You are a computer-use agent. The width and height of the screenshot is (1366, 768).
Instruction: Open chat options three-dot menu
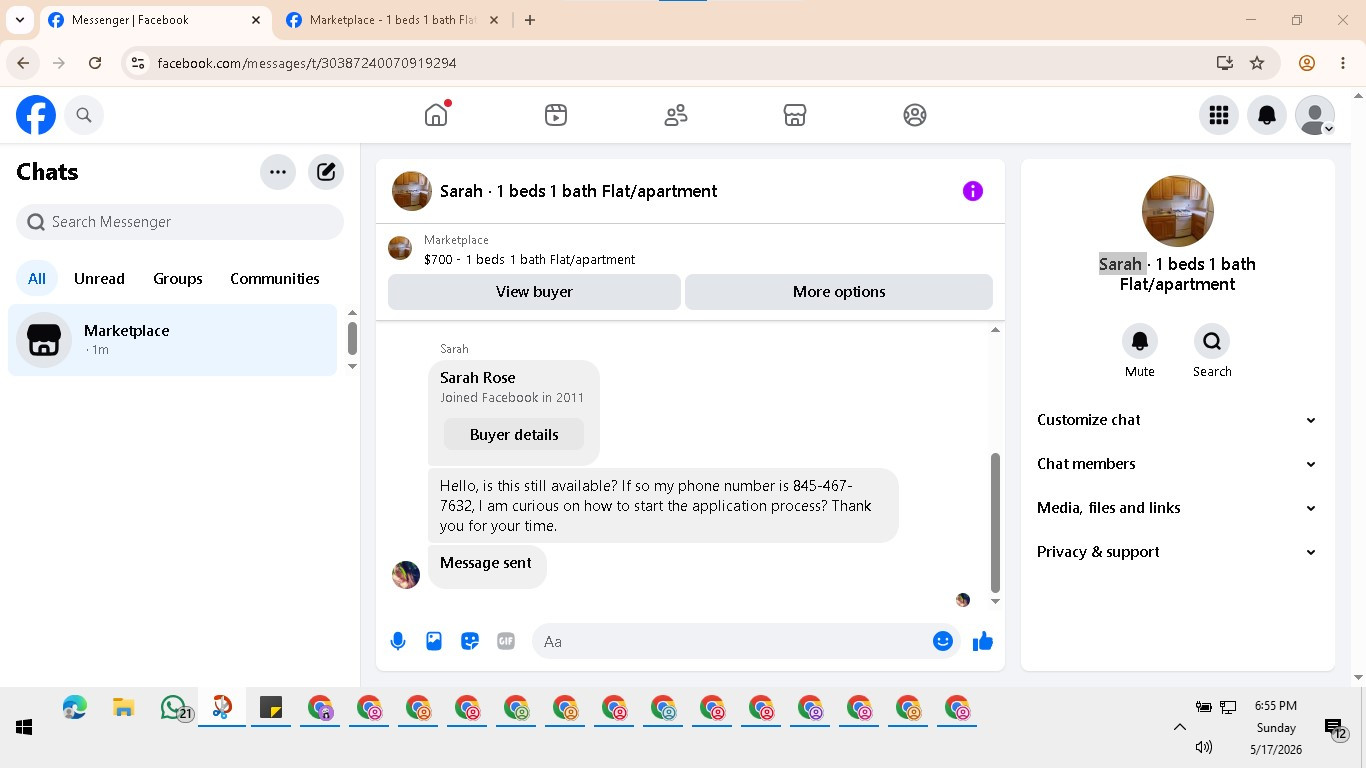click(278, 172)
